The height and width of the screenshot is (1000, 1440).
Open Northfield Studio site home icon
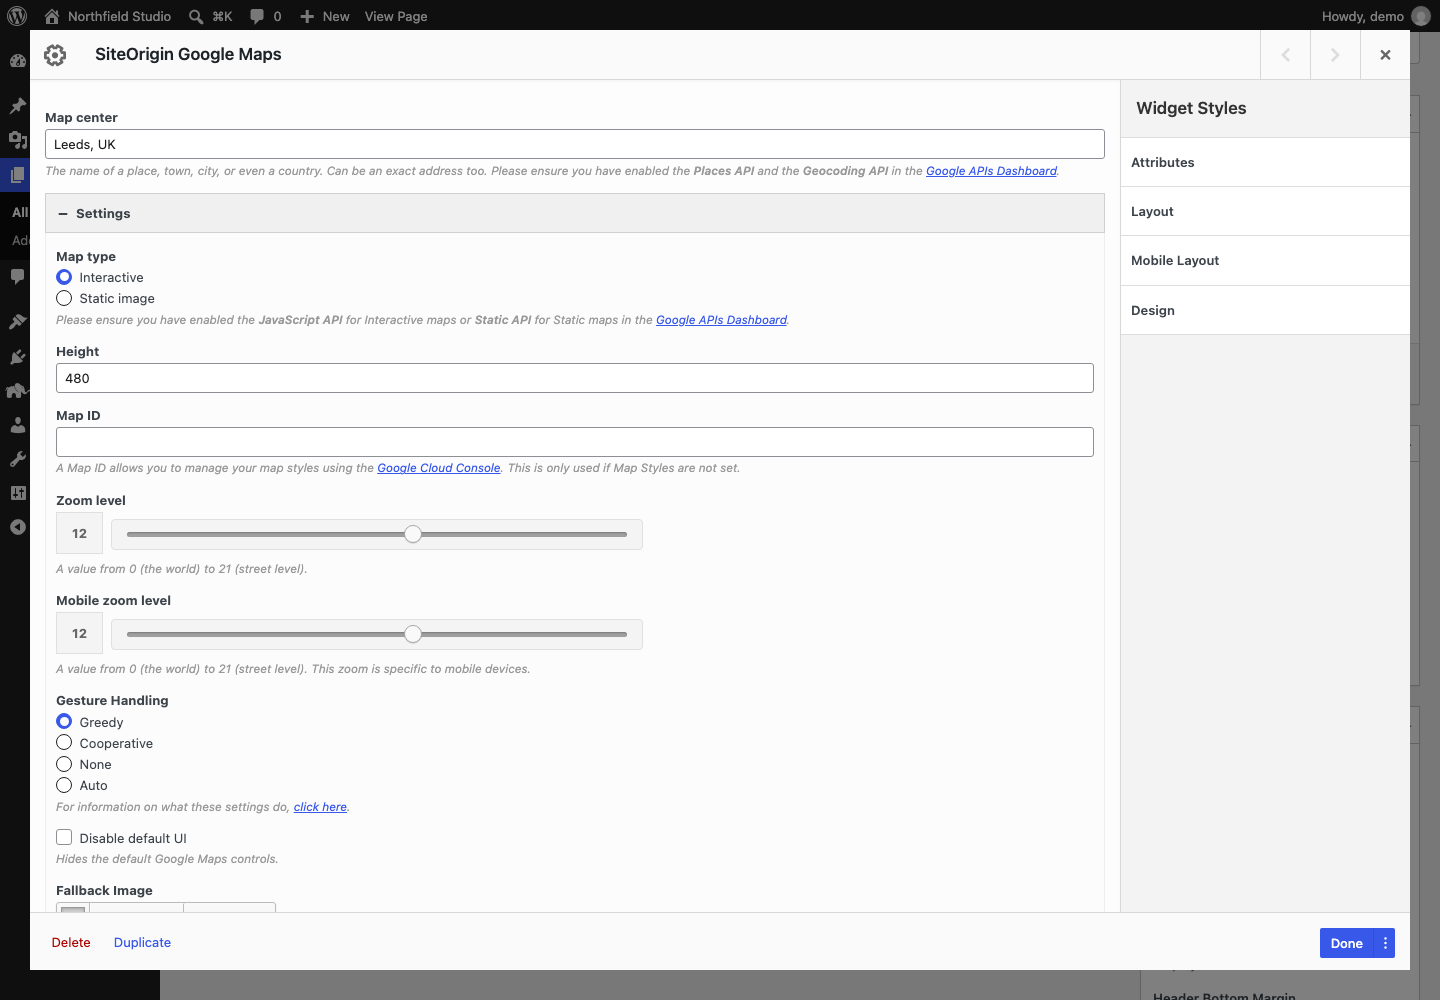(52, 16)
